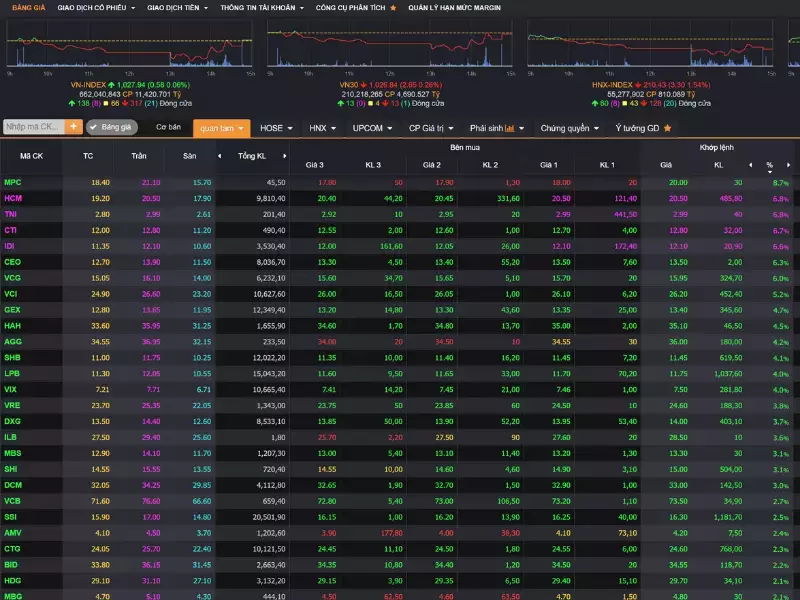
Task: Open THÔNG TIN TÀI KHOẢN dropdown menu
Action: click(262, 8)
